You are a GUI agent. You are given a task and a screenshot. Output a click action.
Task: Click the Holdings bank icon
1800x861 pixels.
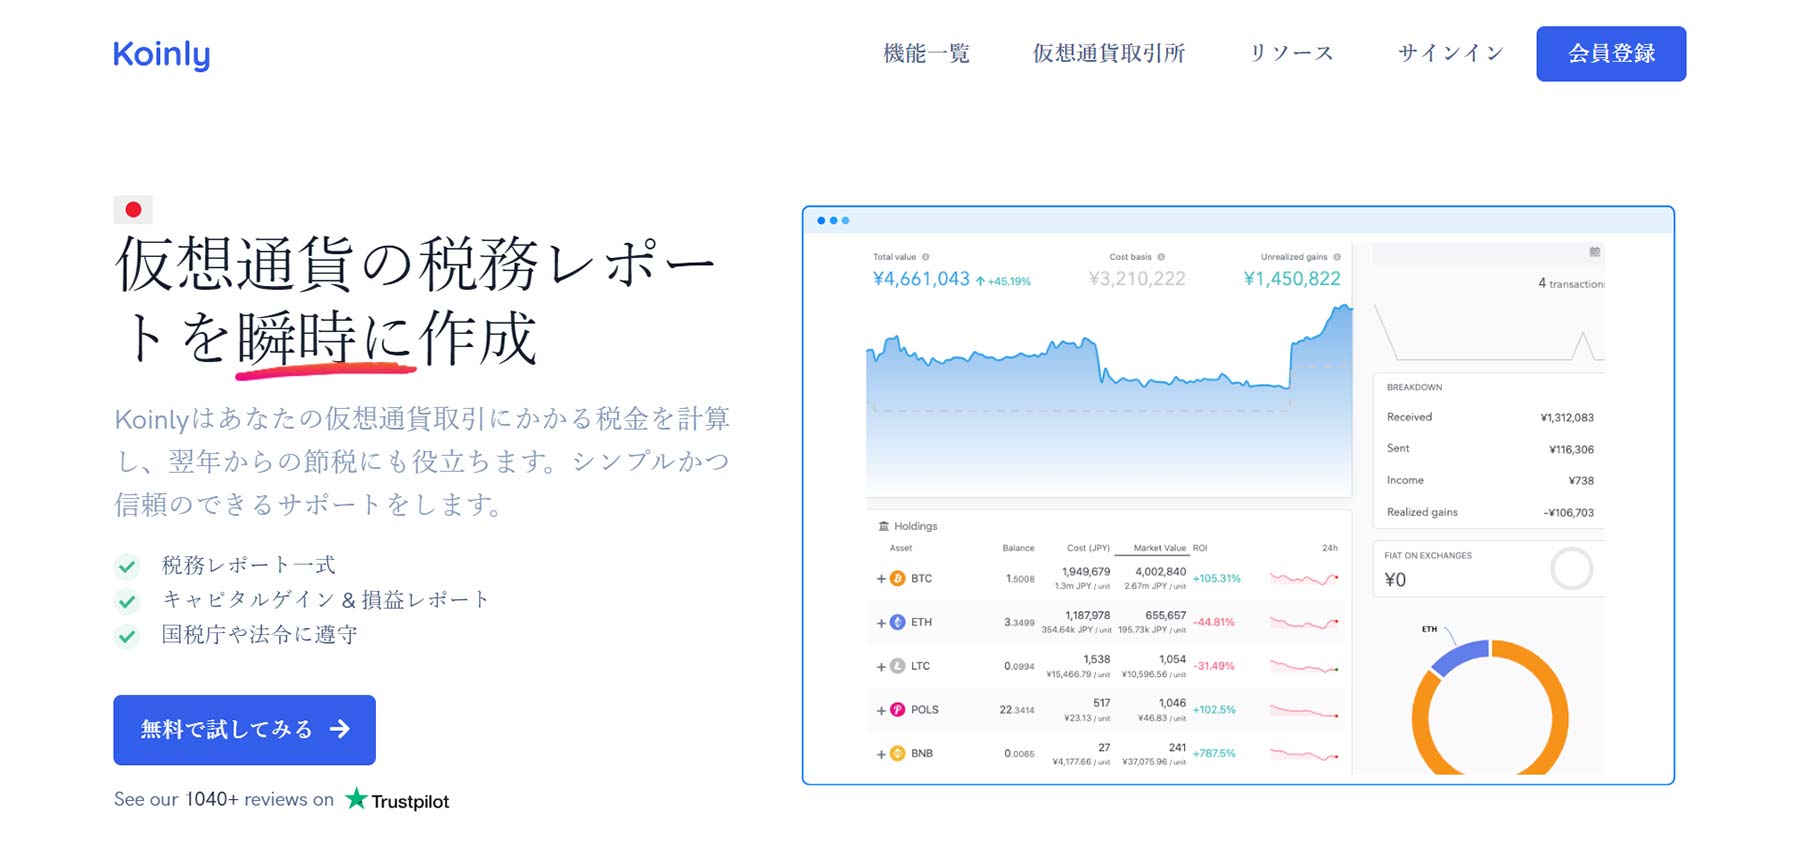(x=883, y=526)
